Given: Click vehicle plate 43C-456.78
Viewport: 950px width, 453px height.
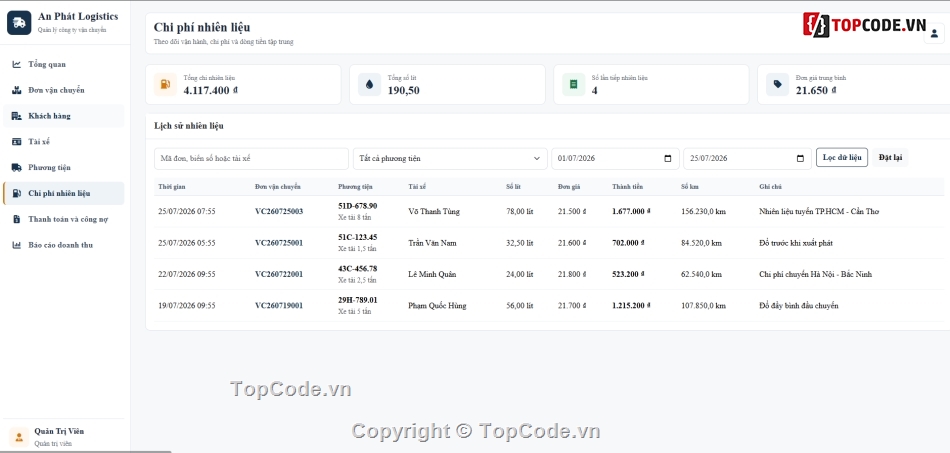Looking at the screenshot, I should click(357, 269).
